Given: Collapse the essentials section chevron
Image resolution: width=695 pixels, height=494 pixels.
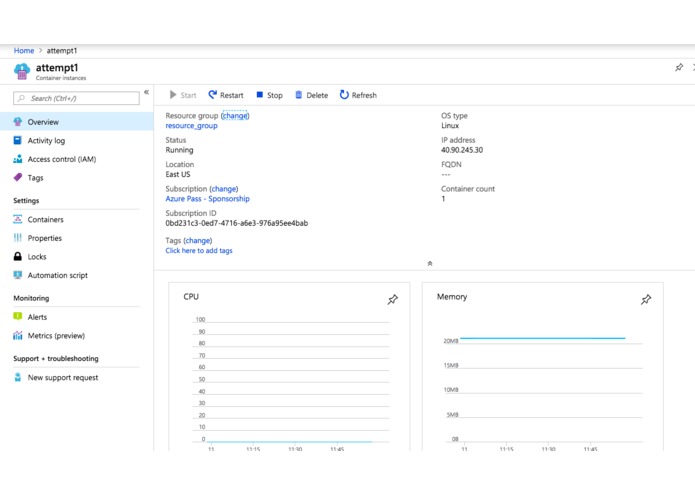Looking at the screenshot, I should (x=429, y=264).
